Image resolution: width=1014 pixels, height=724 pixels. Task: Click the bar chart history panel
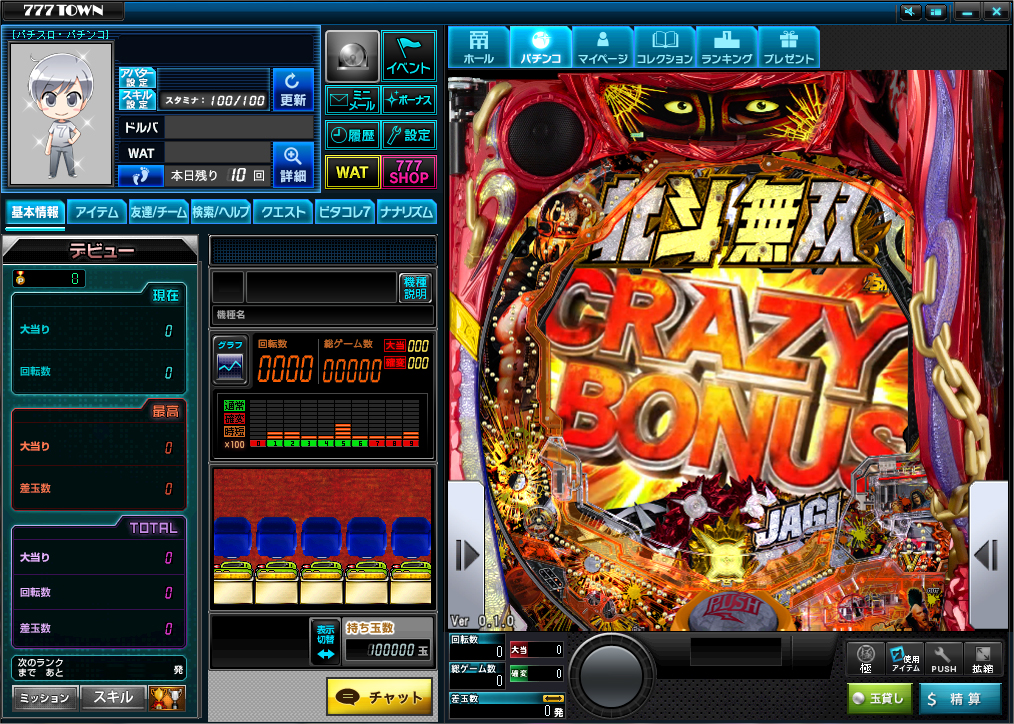click(x=323, y=423)
